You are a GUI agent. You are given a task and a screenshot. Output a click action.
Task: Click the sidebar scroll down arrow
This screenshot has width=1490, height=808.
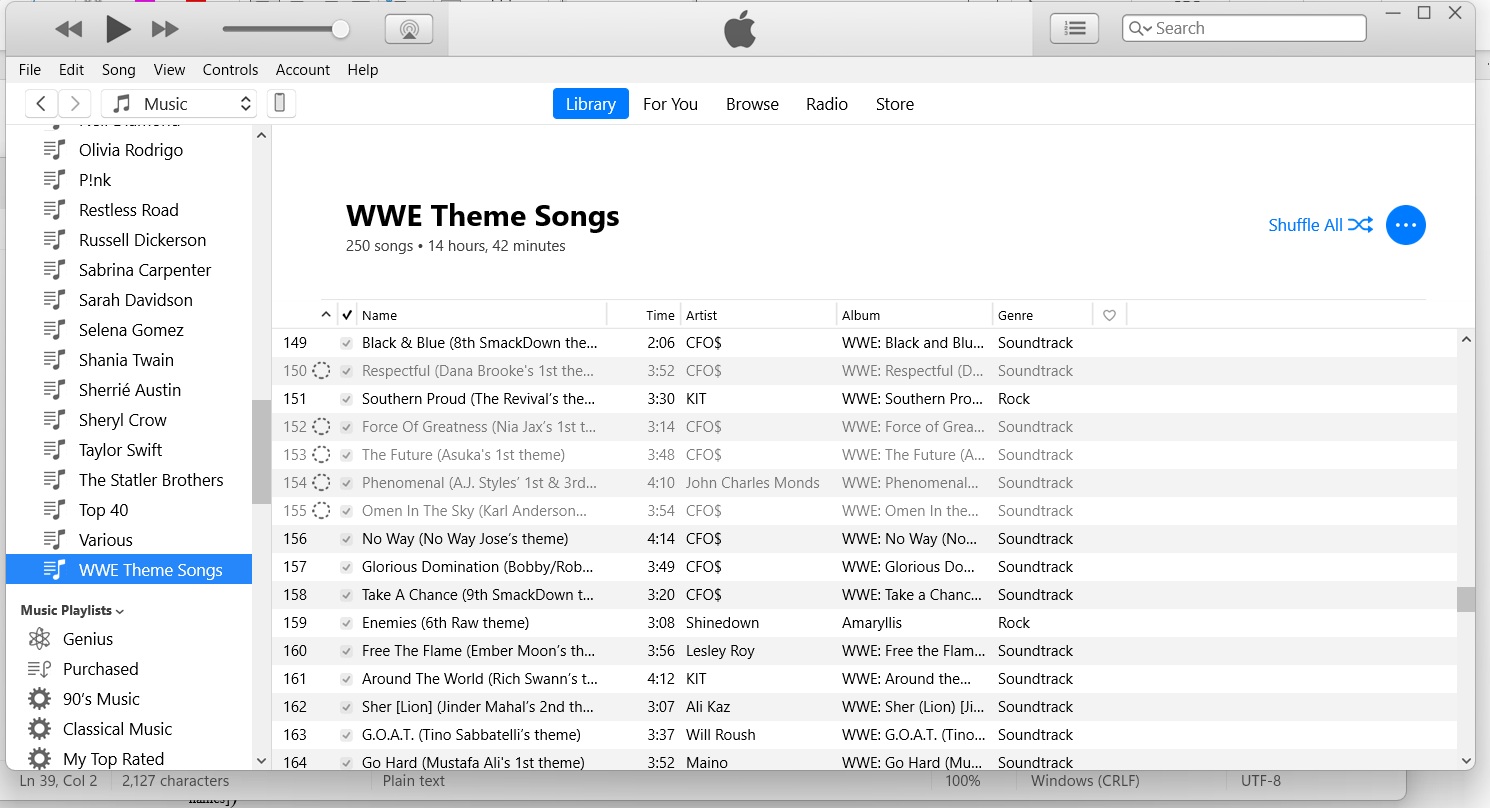pos(262,761)
